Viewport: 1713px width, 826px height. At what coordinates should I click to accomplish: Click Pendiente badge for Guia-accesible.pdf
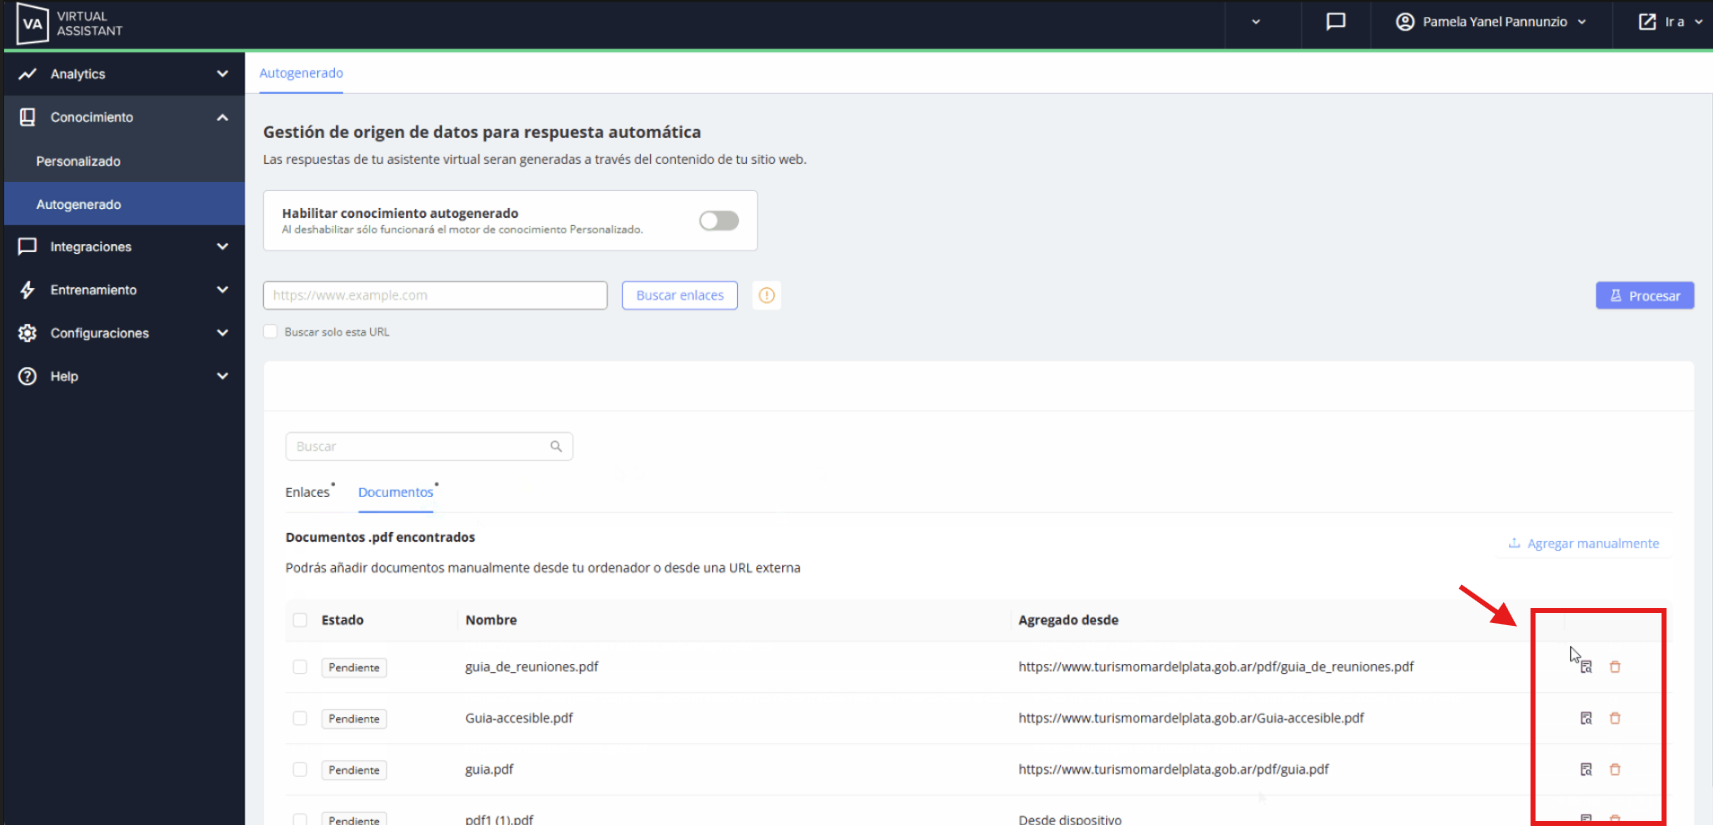pos(354,718)
